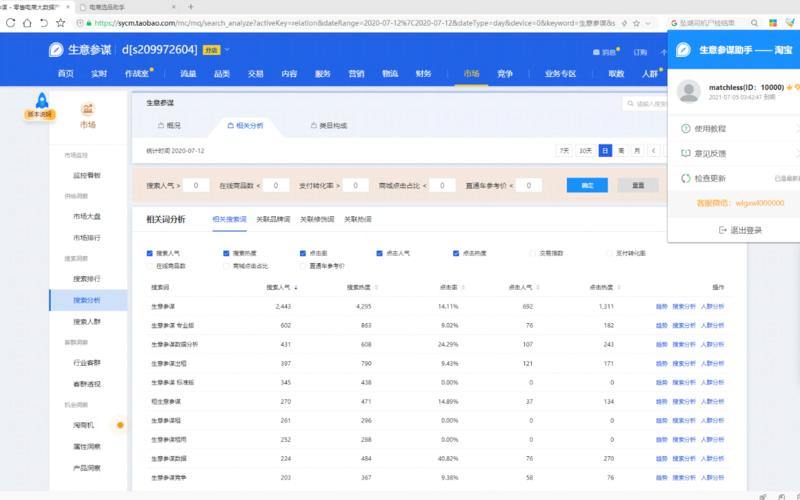Click the browser reload icon

click(x=10, y=22)
